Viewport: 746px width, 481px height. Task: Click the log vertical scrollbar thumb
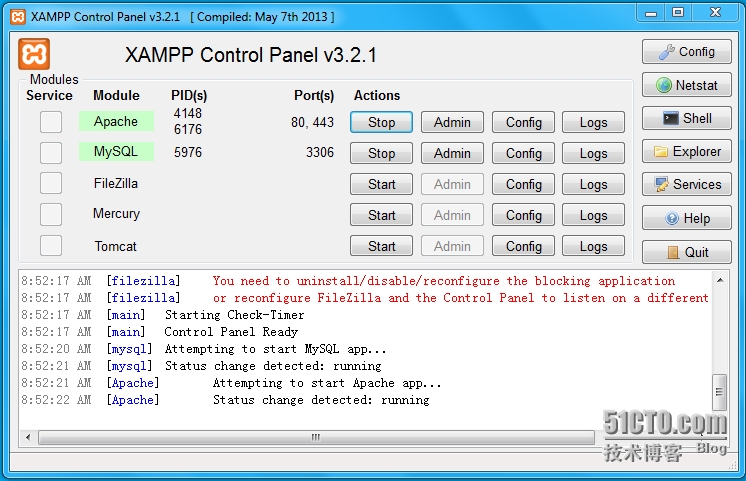(x=719, y=392)
